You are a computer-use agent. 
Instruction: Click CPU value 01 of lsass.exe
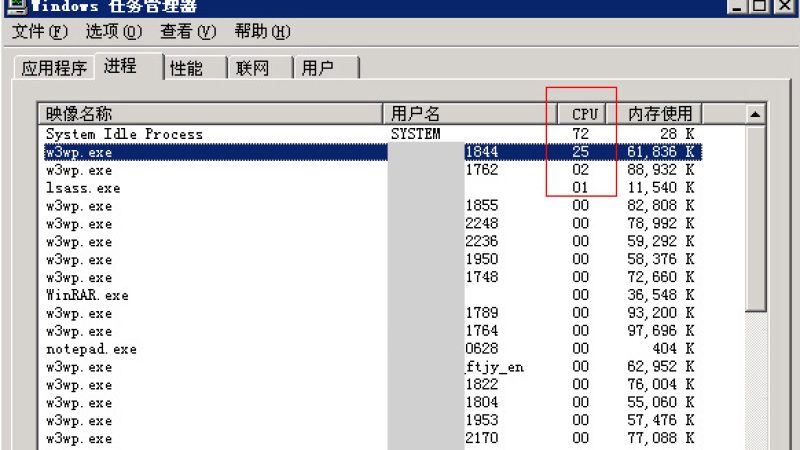580,188
